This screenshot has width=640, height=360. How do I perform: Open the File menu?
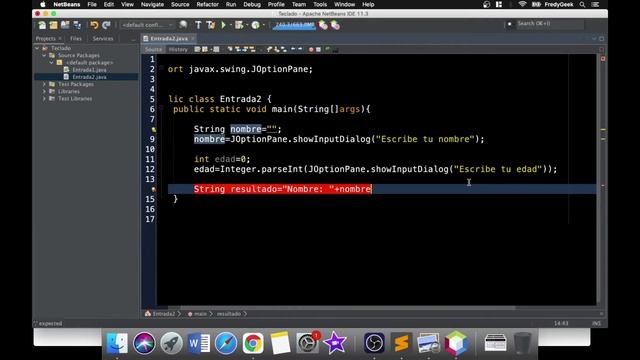92,4
